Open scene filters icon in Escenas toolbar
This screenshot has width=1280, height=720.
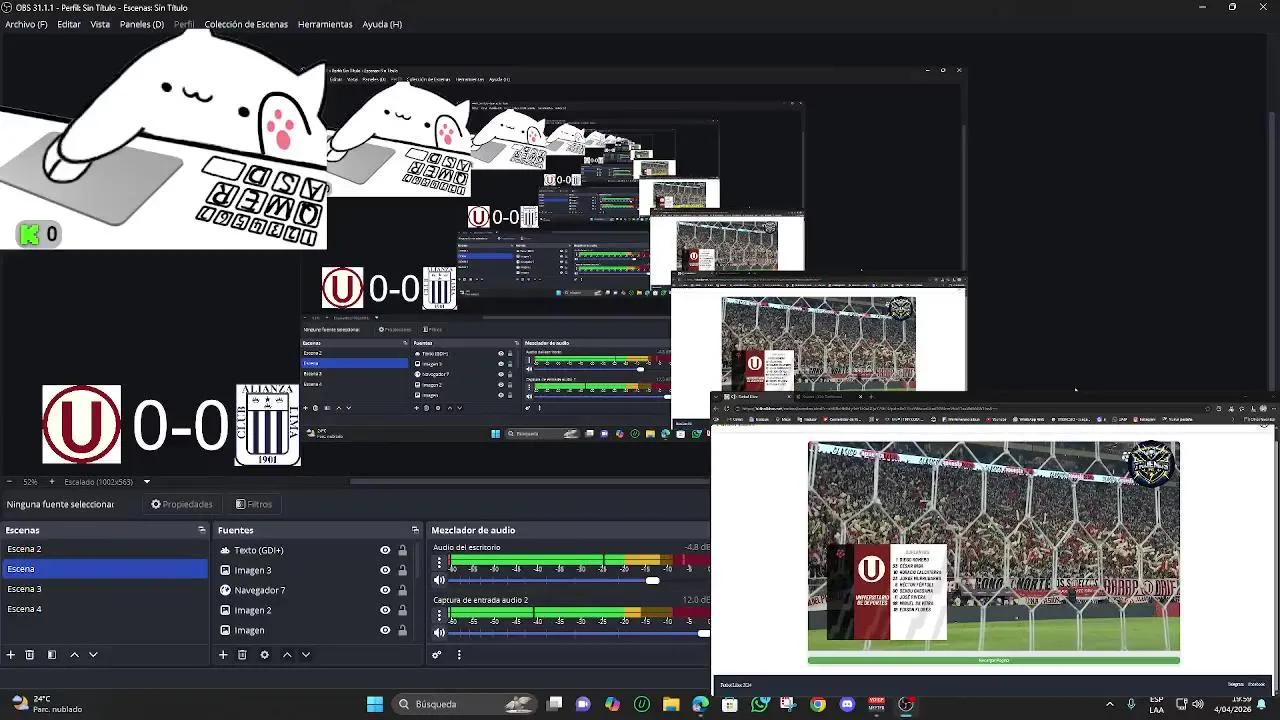[x=52, y=655]
